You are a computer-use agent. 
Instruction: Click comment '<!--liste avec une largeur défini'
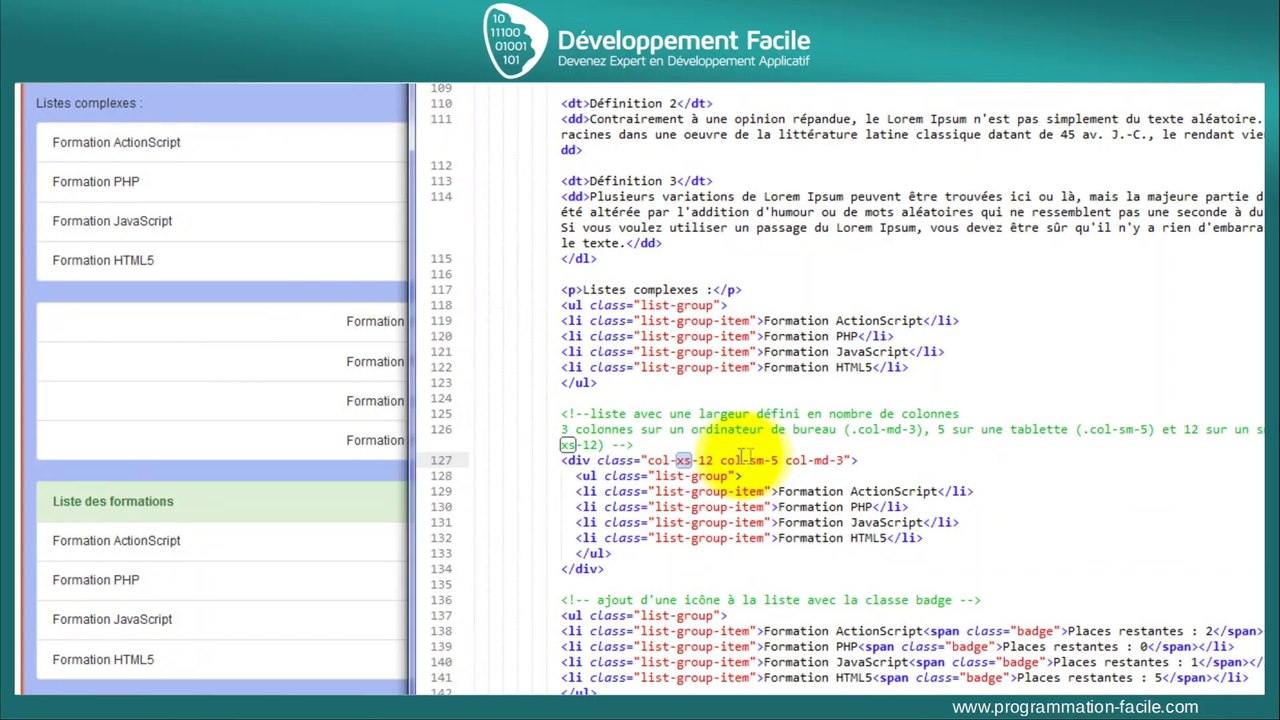coord(760,414)
